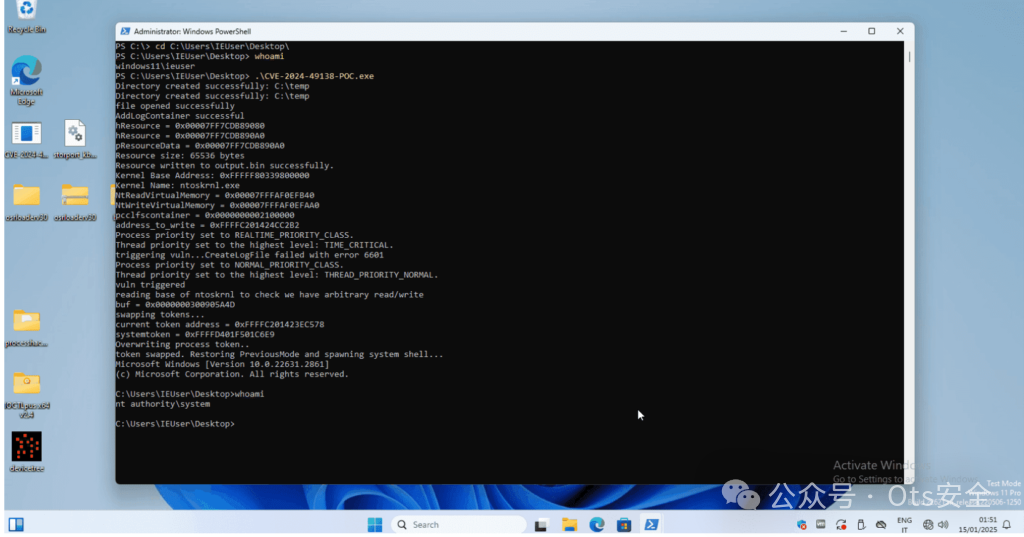Select the Microsoft Edge desktop shortcut
Screen dimensions: 1024x537
tap(26, 80)
